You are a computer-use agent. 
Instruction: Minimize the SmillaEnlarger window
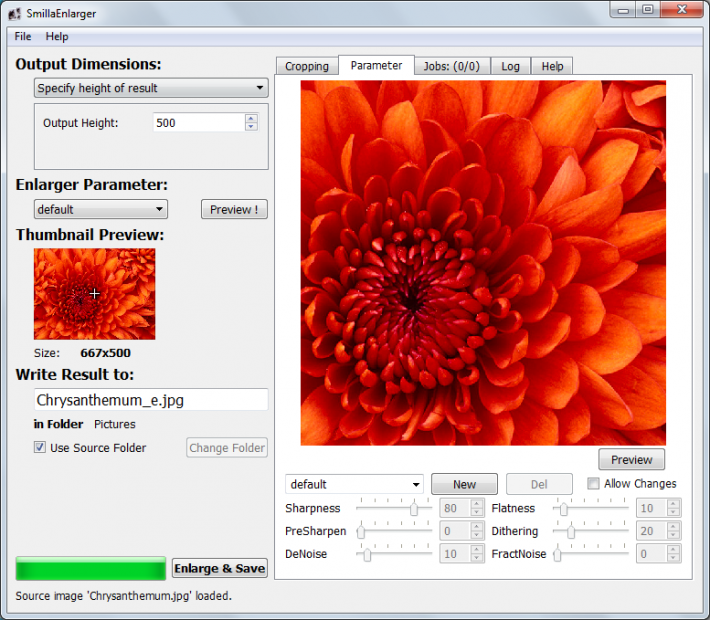pyautogui.click(x=623, y=10)
